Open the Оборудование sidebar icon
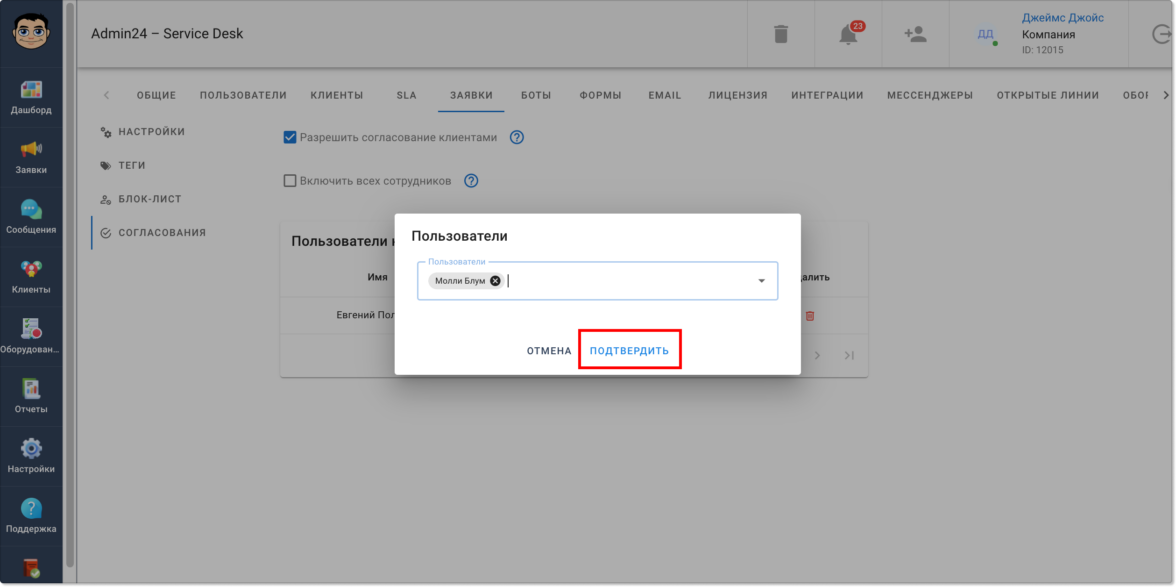The image size is (1176, 587). [31, 328]
